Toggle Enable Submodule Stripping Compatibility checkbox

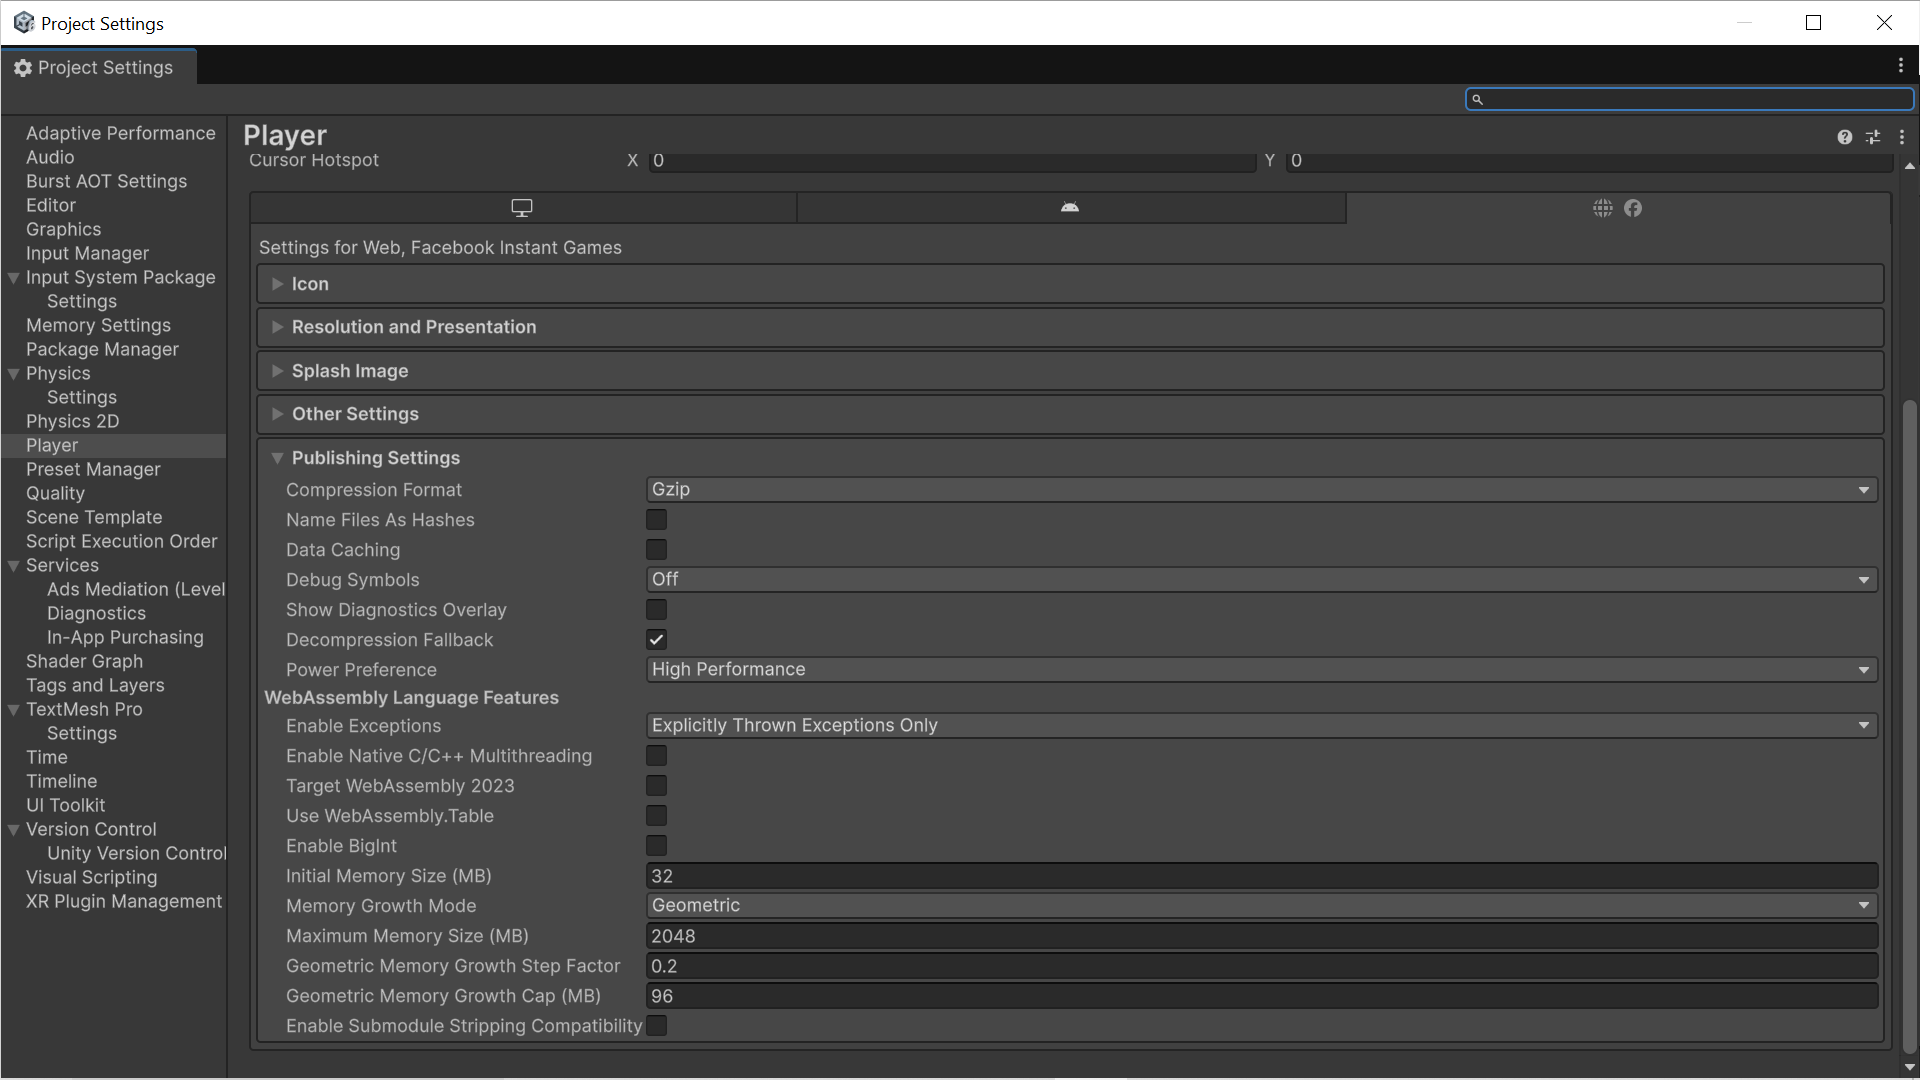pos(656,1026)
